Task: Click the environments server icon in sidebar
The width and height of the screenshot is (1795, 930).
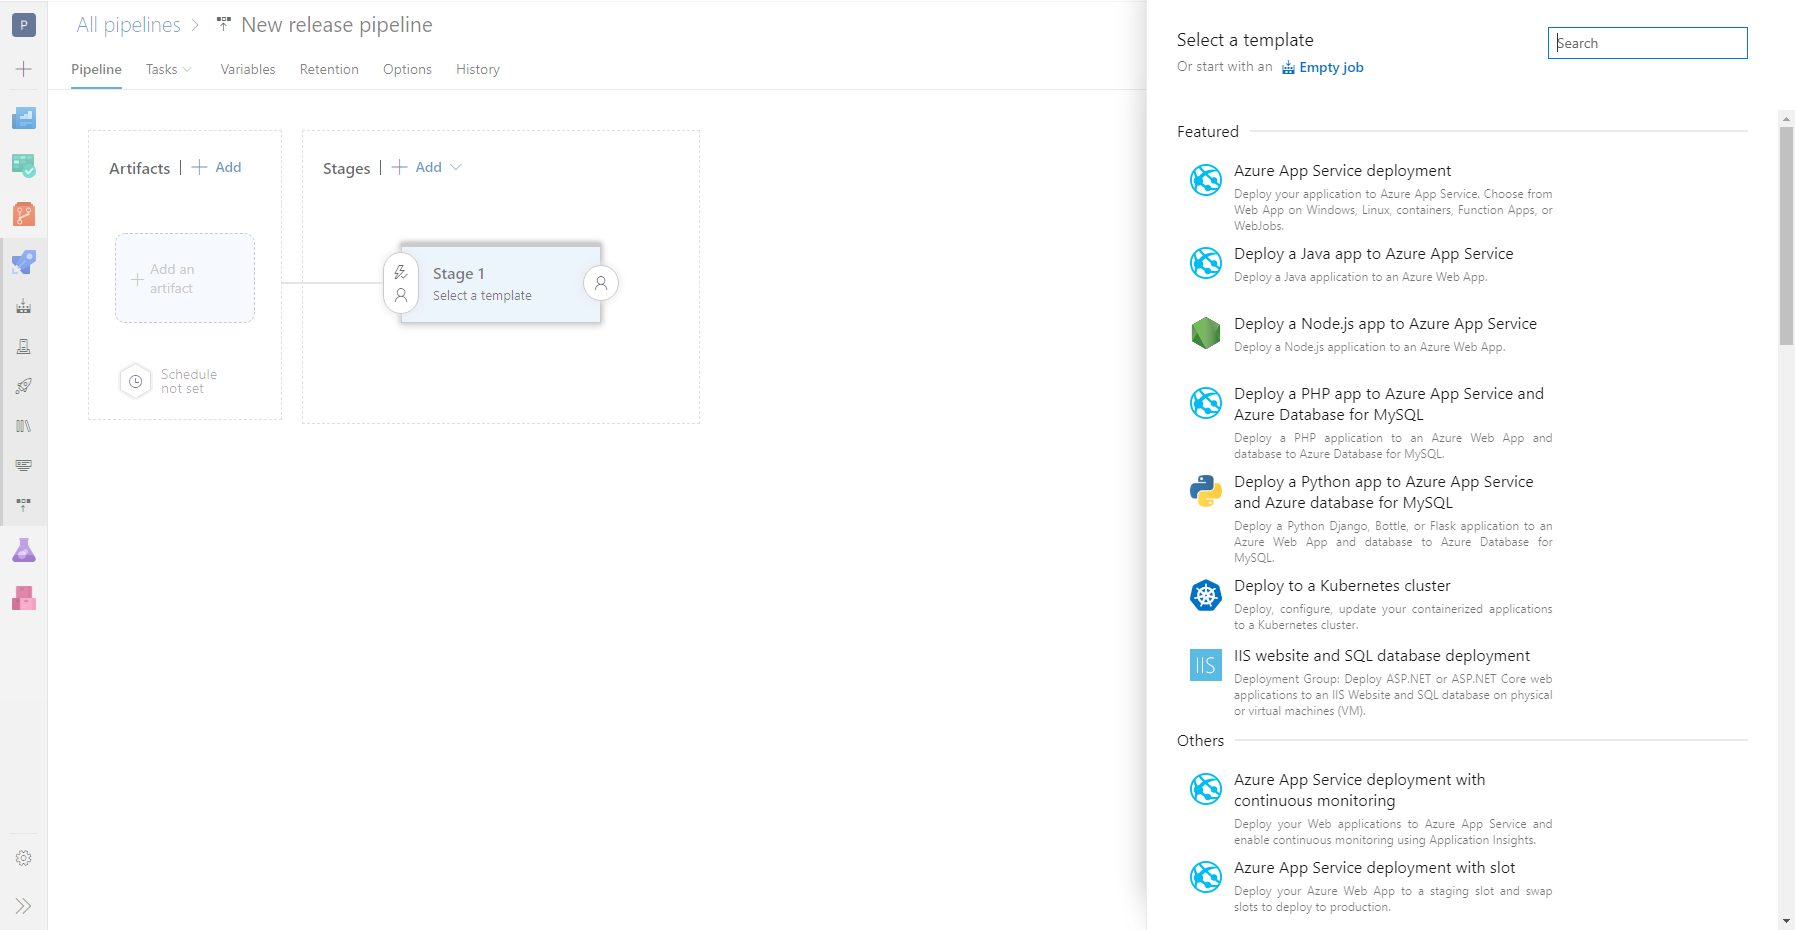Action: 24,346
